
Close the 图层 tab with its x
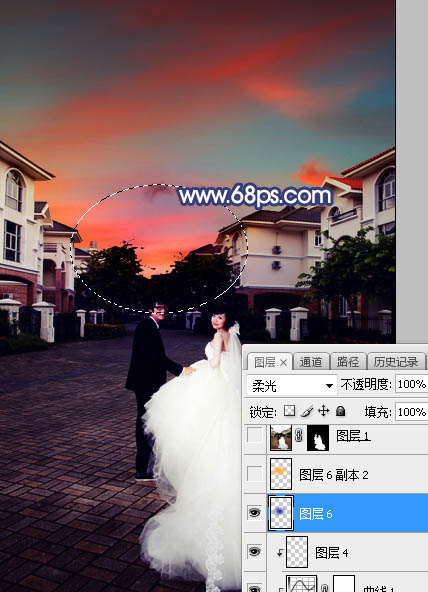pyautogui.click(x=283, y=363)
